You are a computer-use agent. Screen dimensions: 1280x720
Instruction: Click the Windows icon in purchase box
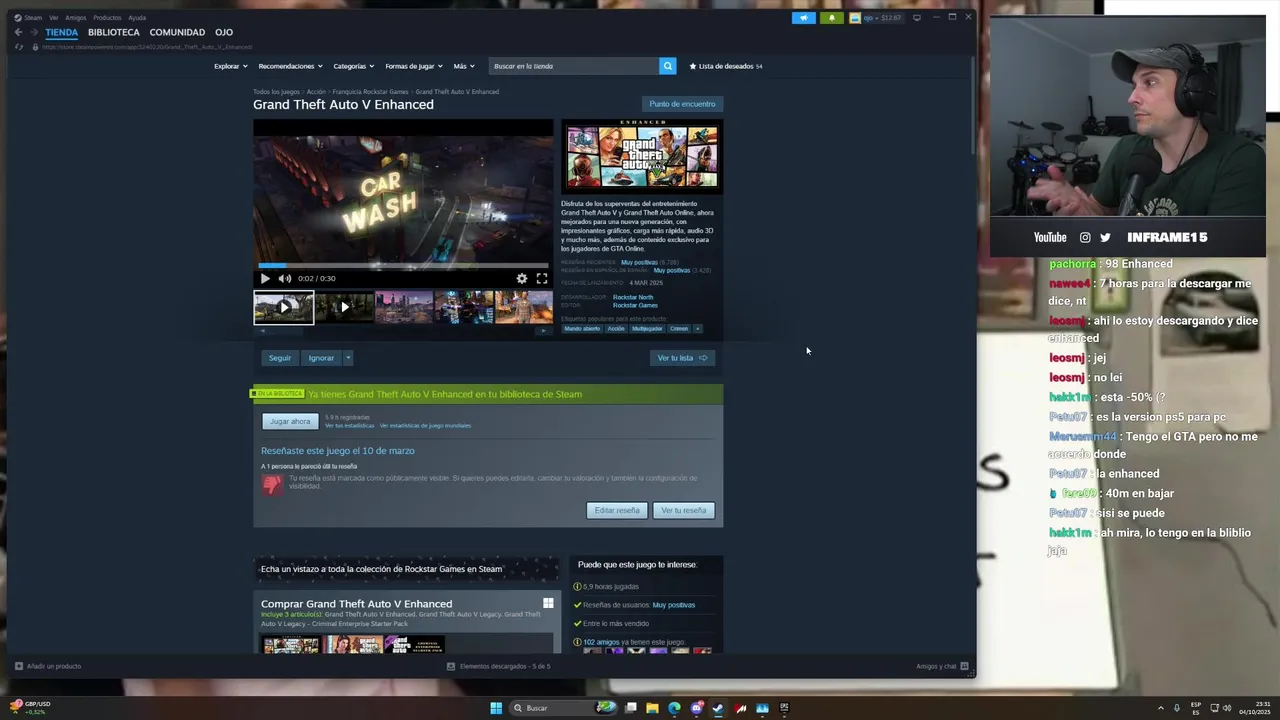tap(548, 603)
